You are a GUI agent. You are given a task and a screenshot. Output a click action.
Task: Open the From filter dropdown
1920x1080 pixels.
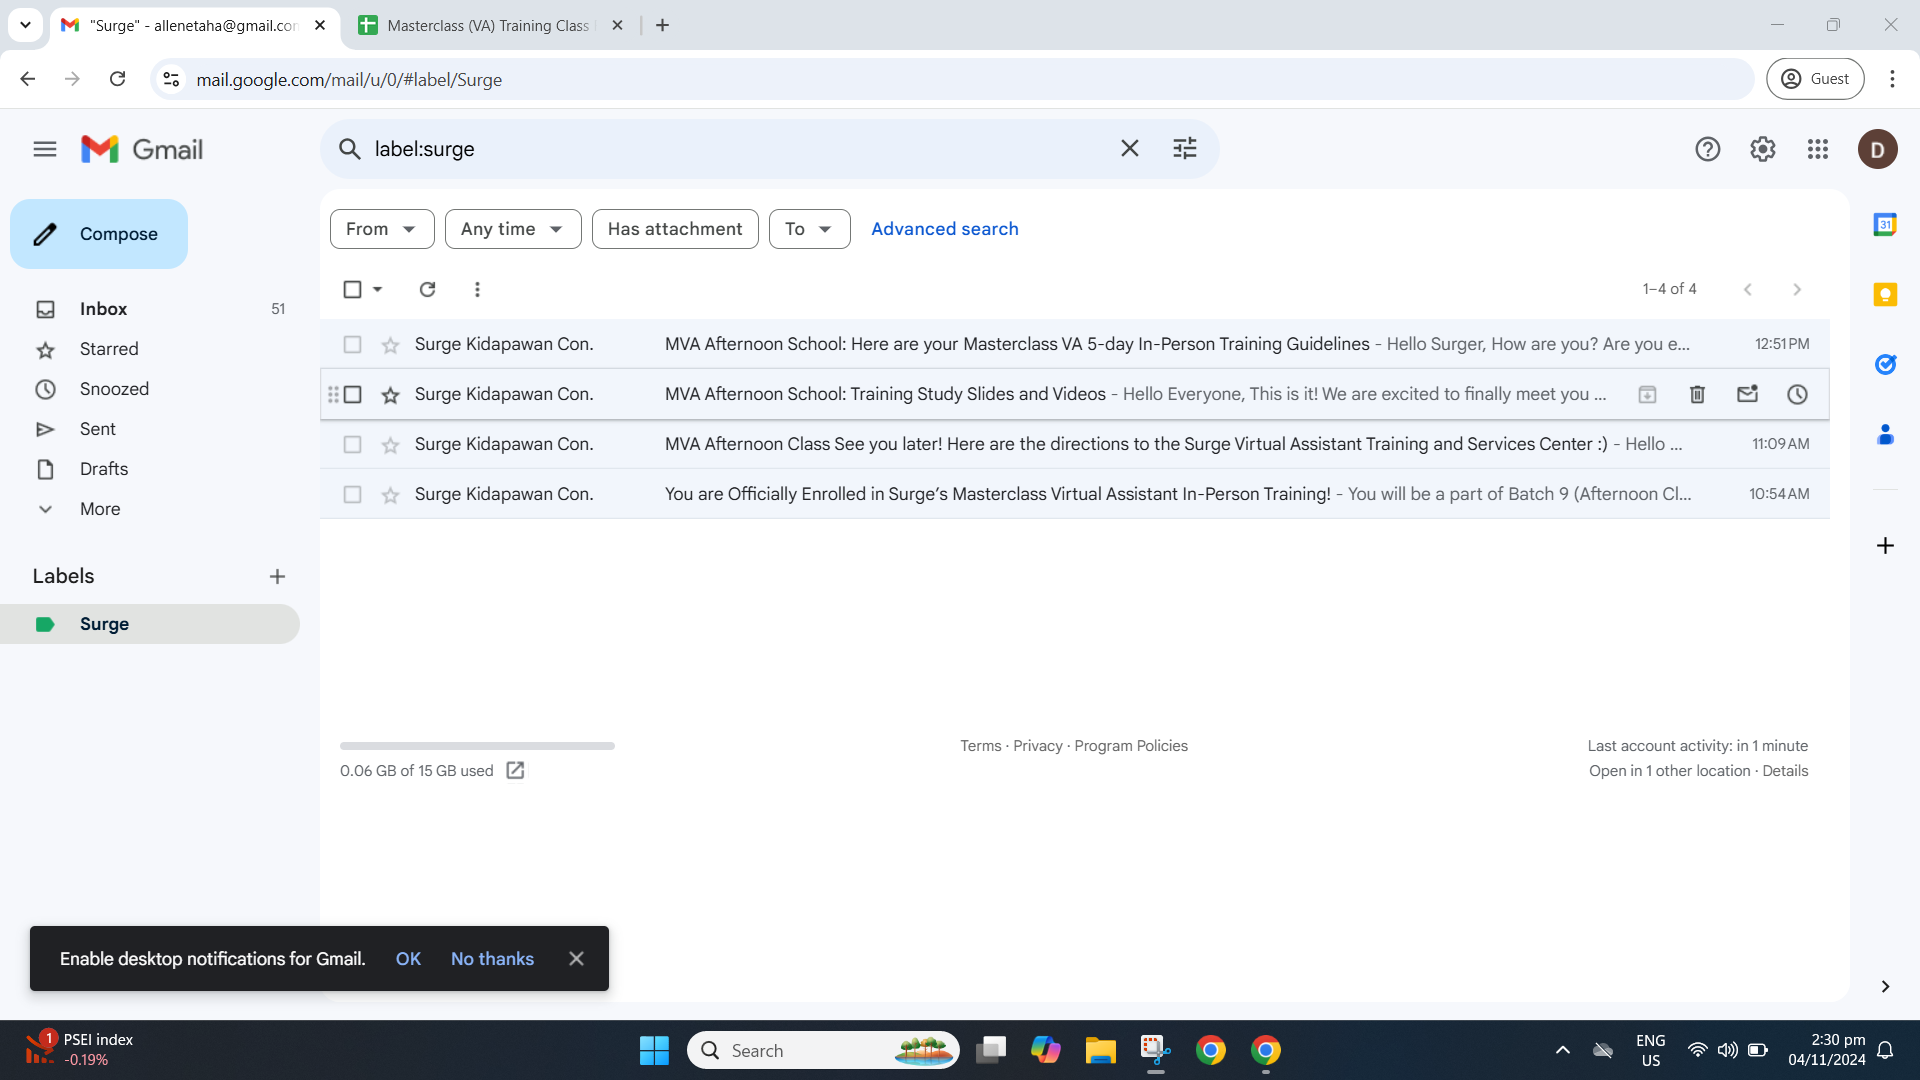pos(381,229)
